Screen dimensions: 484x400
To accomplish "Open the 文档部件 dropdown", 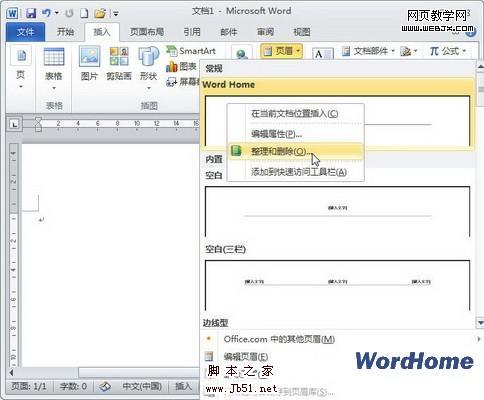I will point(368,51).
